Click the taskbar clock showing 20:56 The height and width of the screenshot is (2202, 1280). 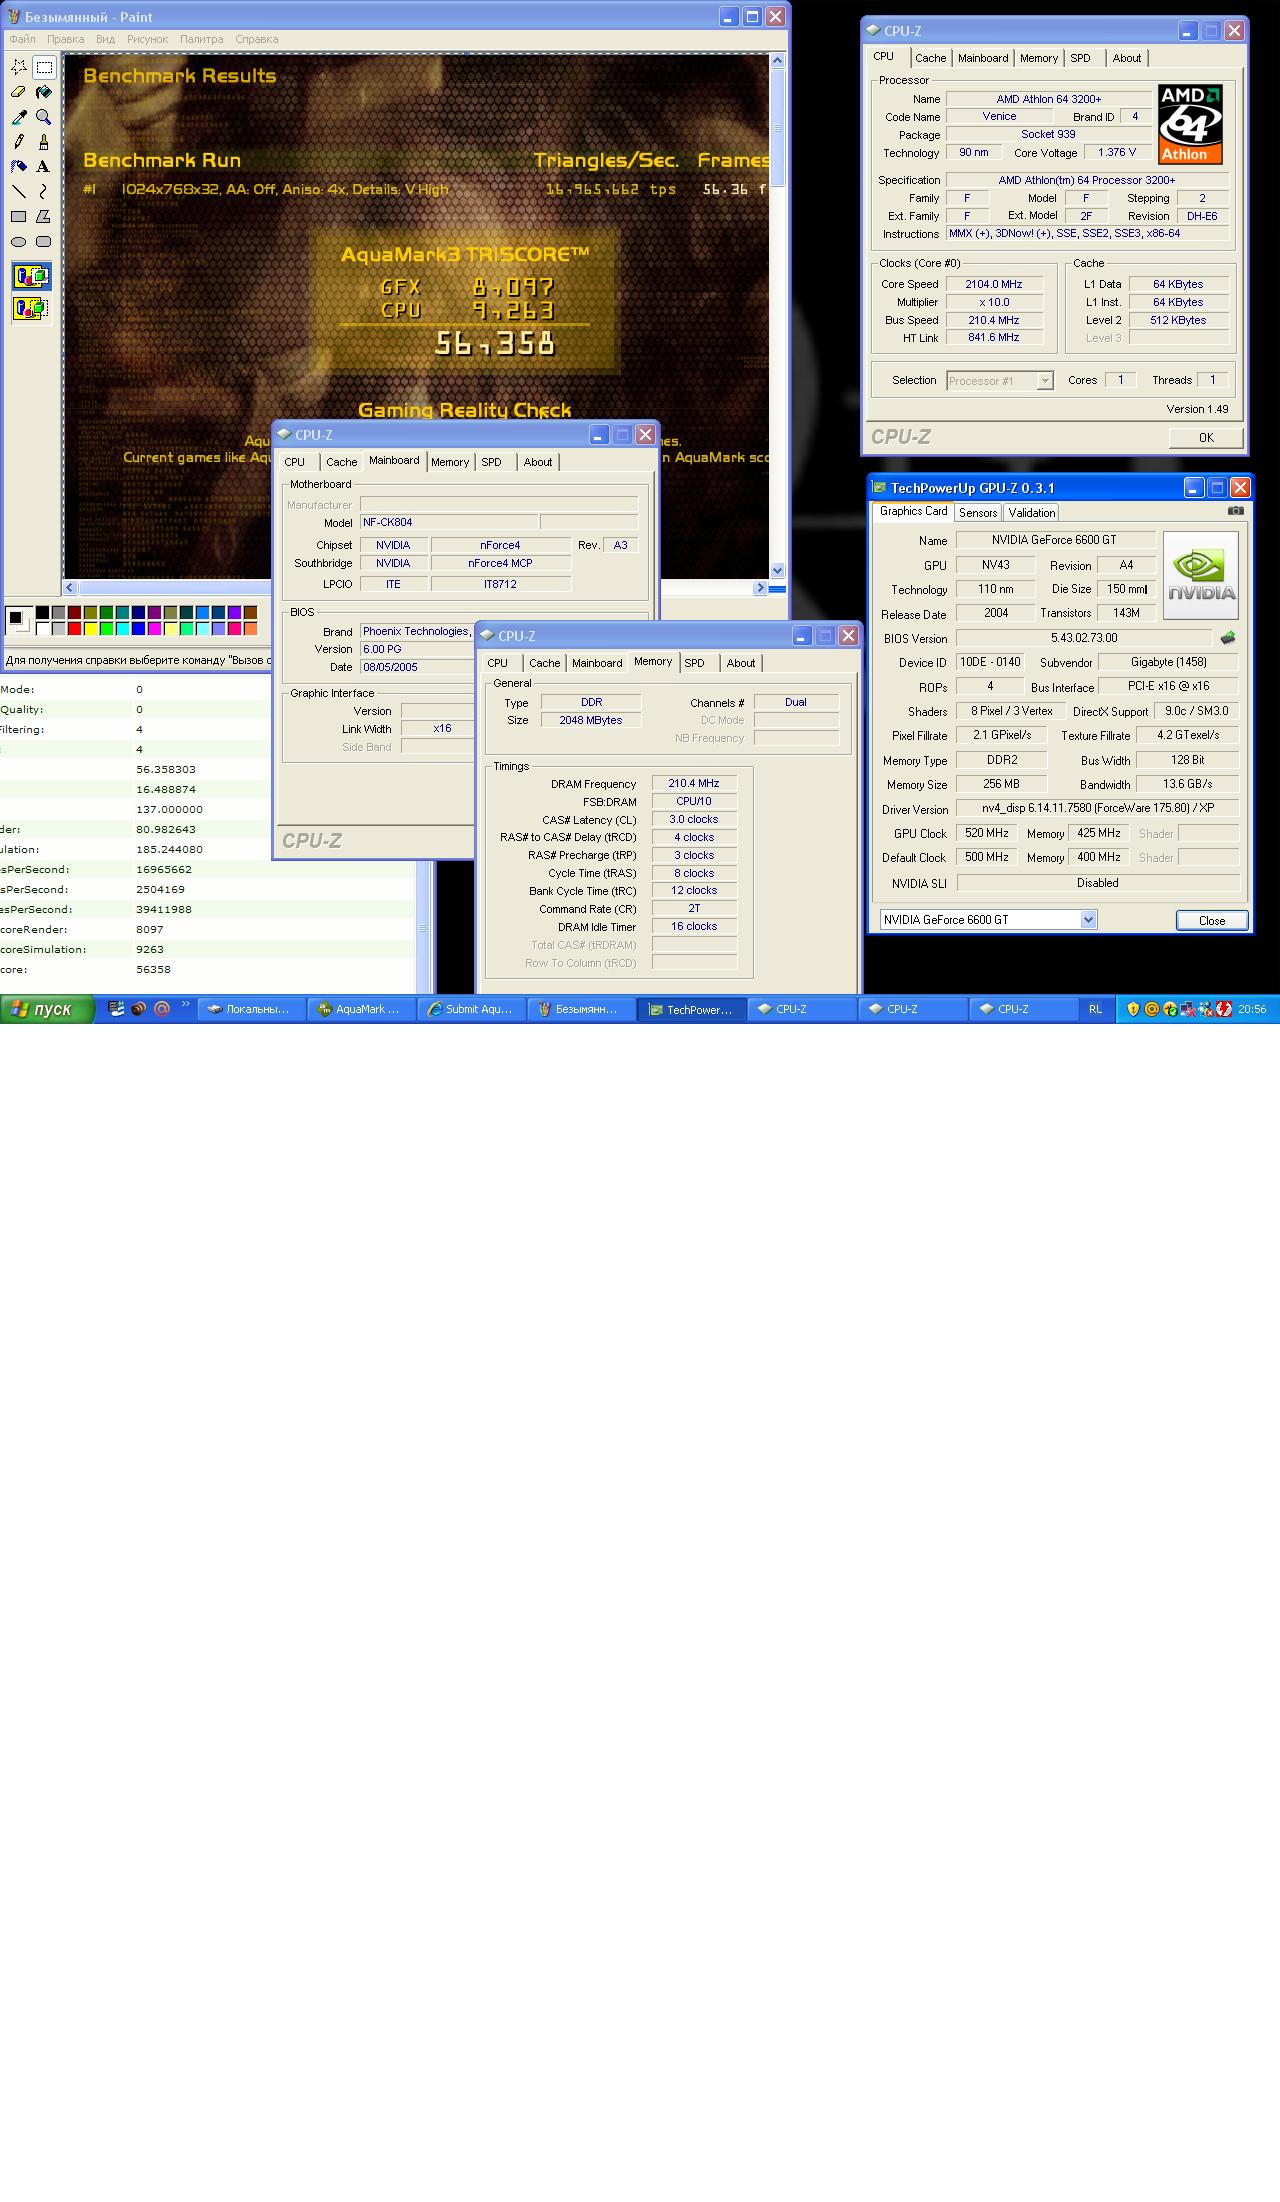click(1252, 1009)
